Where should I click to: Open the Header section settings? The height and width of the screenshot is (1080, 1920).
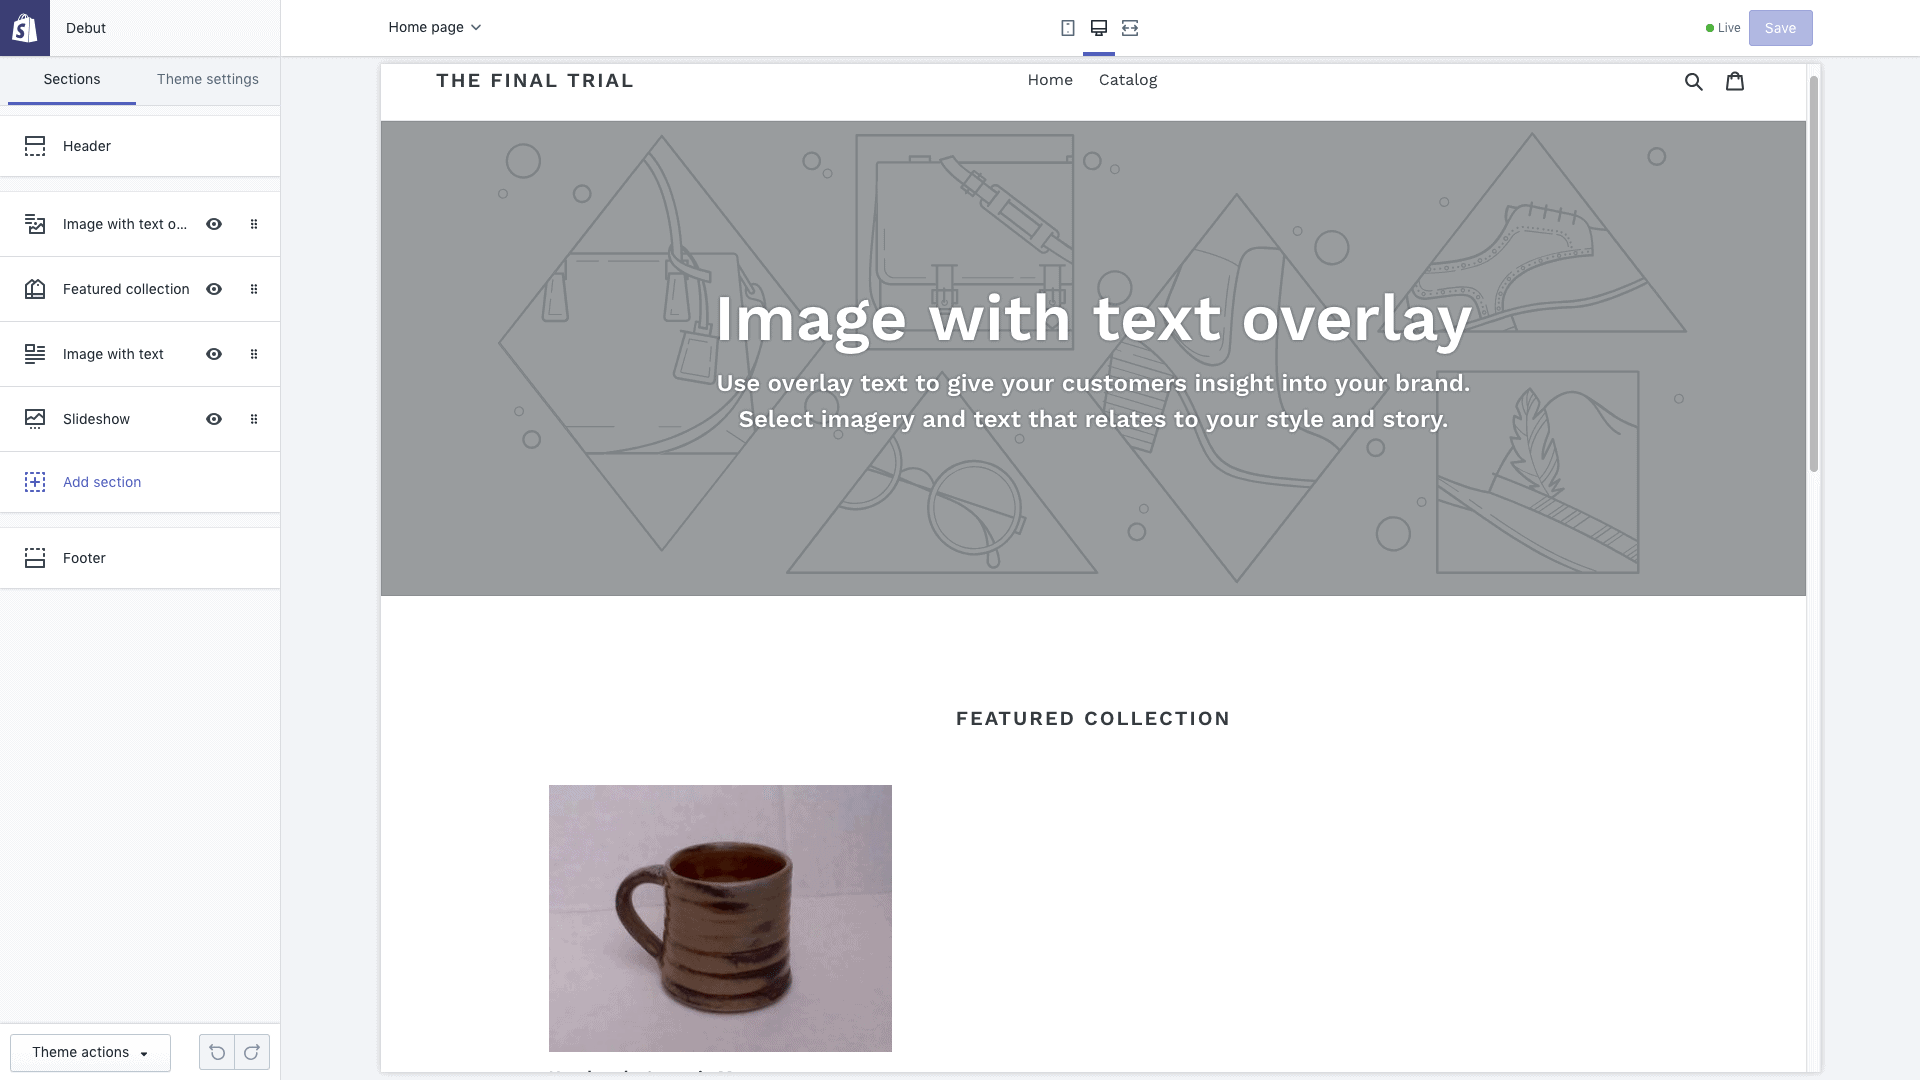(140, 146)
